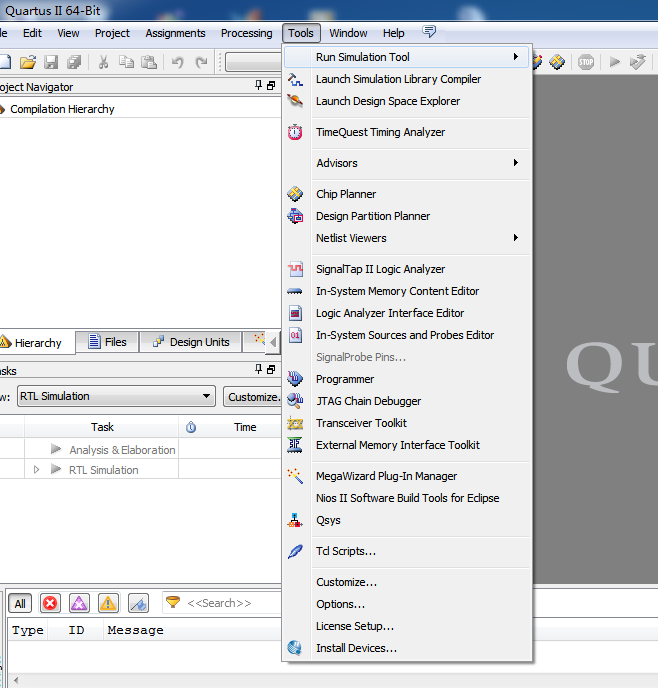Viewport: 658px width, 688px height.
Task: Expand the Advisors submenu
Action: pyautogui.click(x=516, y=163)
